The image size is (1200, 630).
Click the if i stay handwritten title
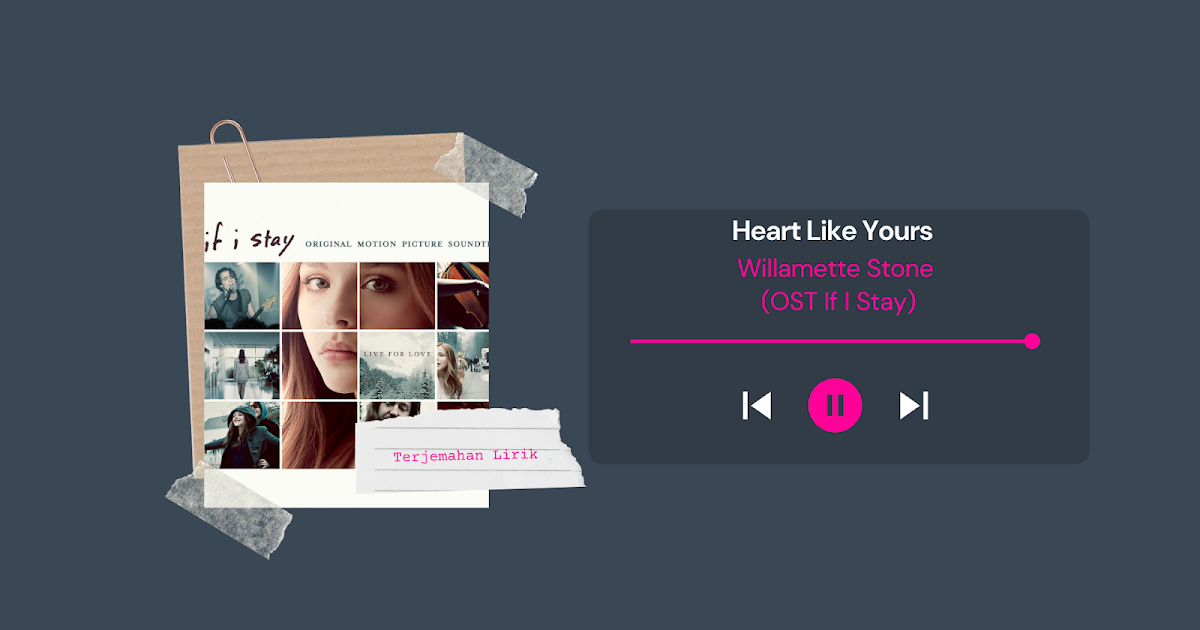(249, 240)
